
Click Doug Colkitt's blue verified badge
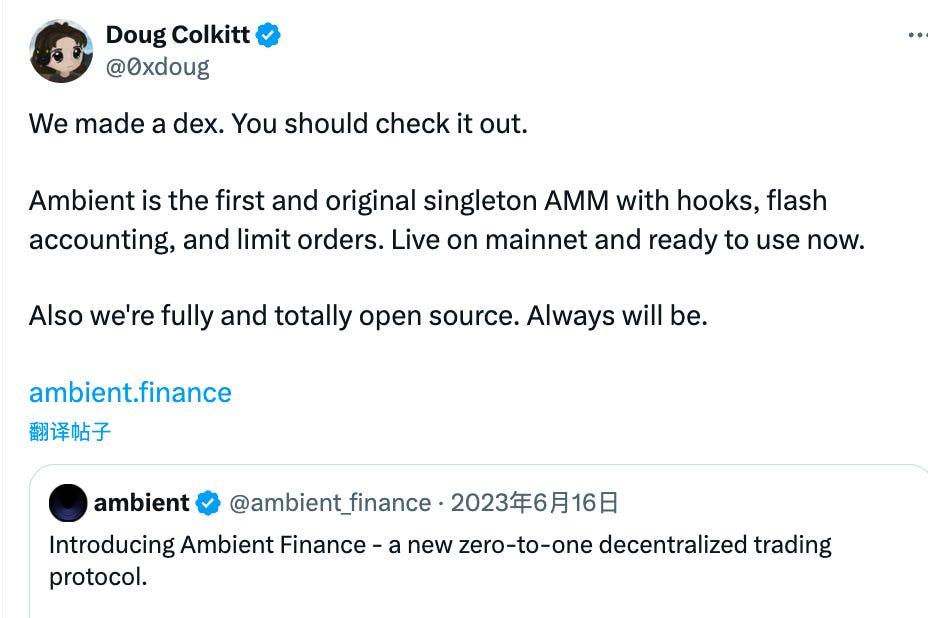268,36
